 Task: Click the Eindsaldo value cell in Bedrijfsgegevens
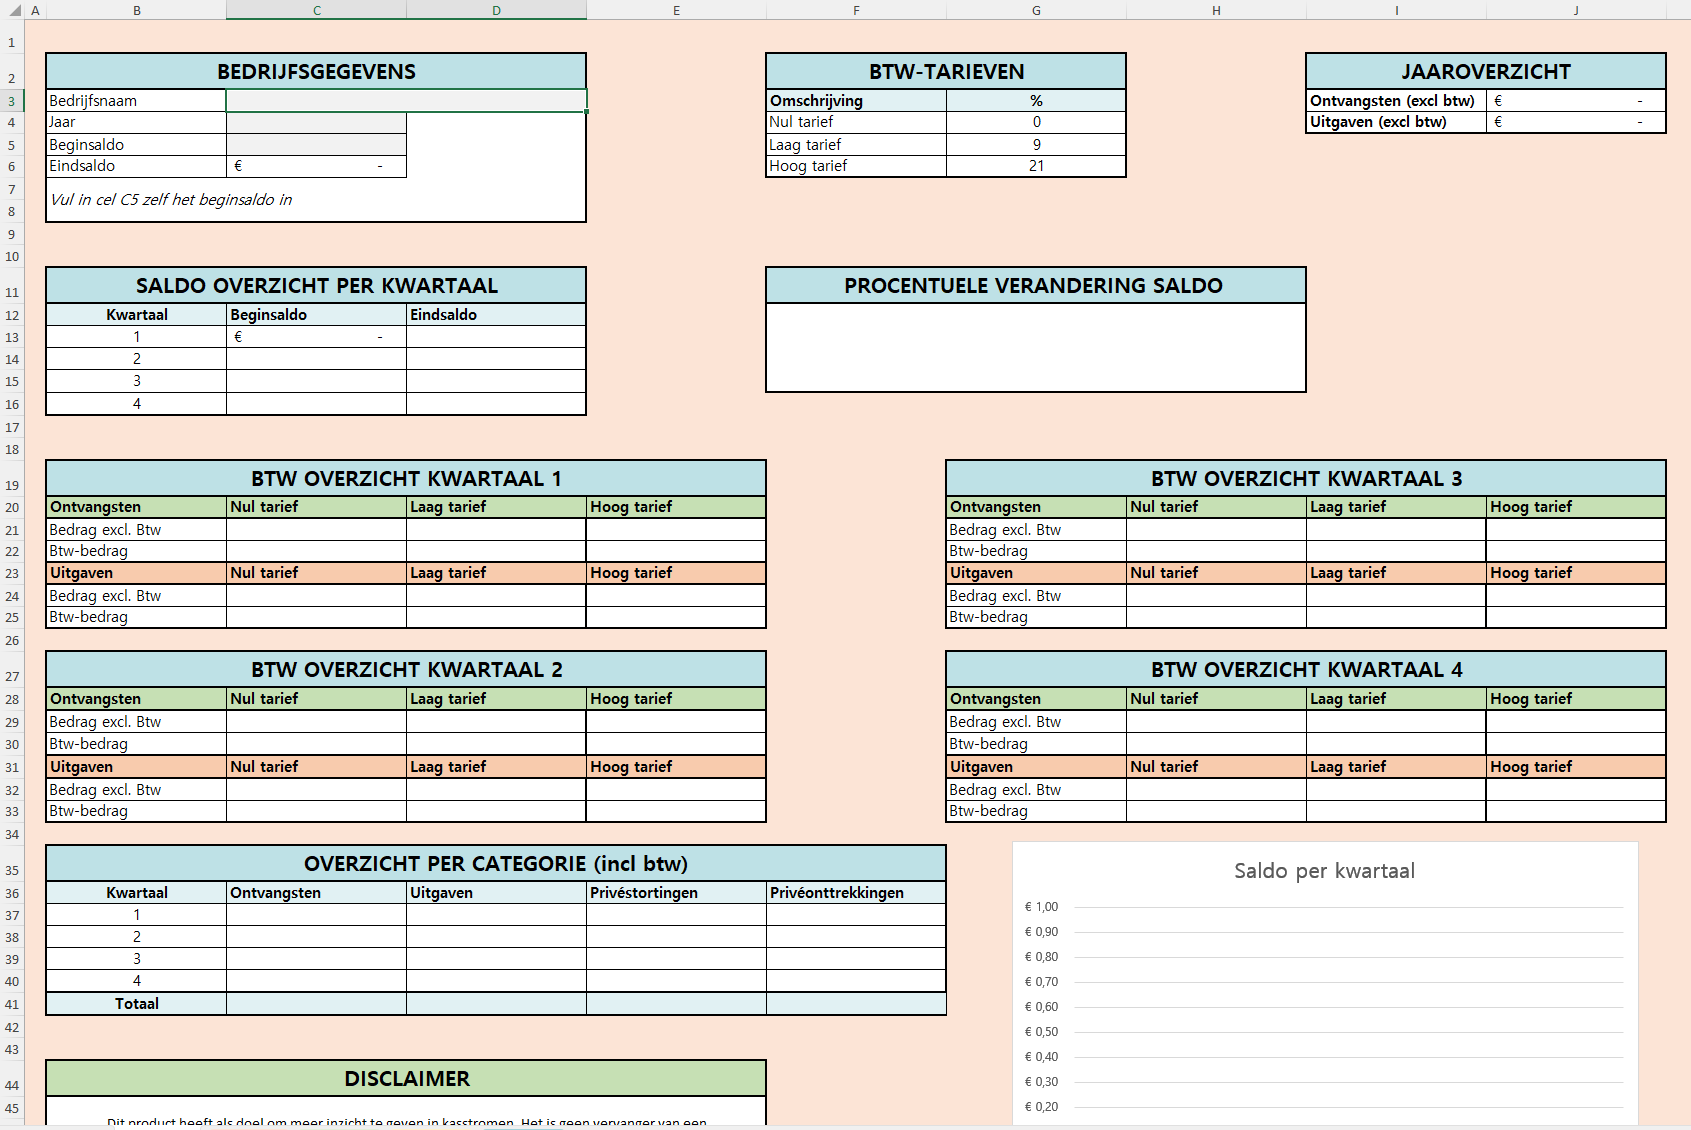coord(316,167)
